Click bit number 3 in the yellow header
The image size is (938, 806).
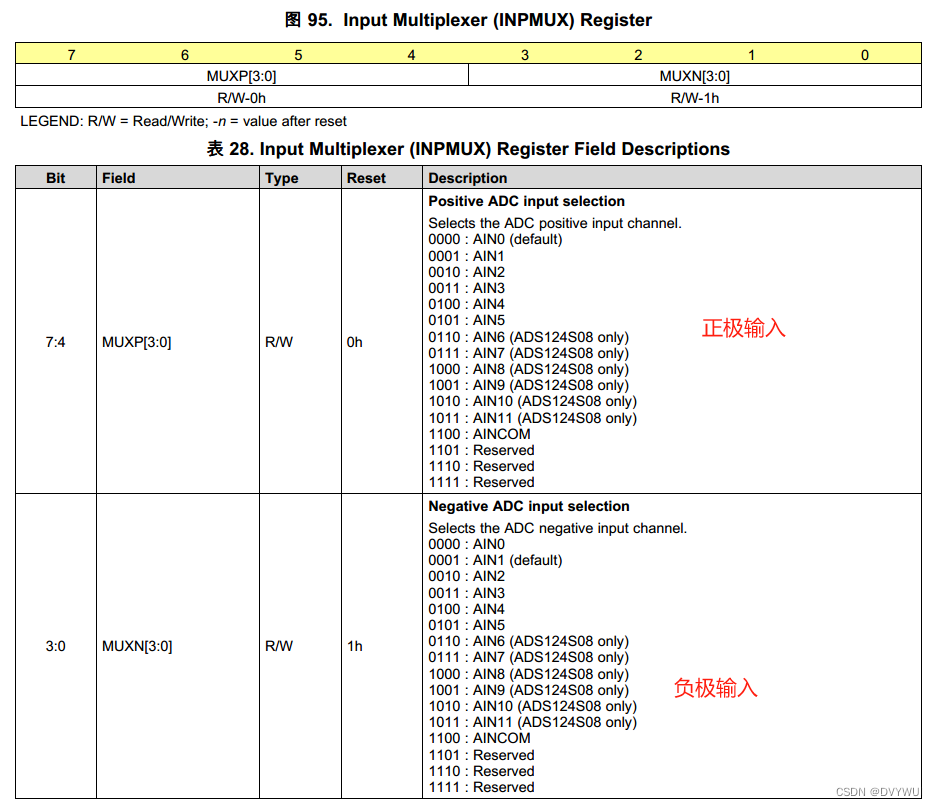[525, 55]
